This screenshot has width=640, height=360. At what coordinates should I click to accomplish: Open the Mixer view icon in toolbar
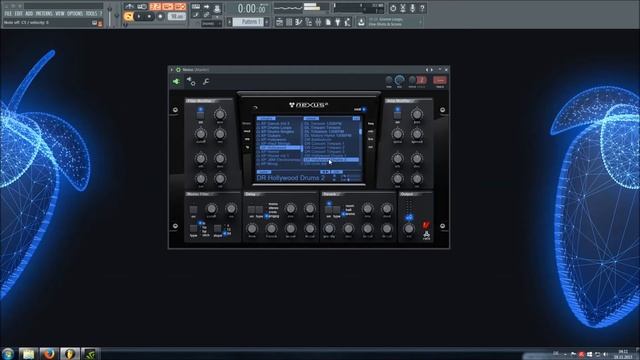point(318,22)
